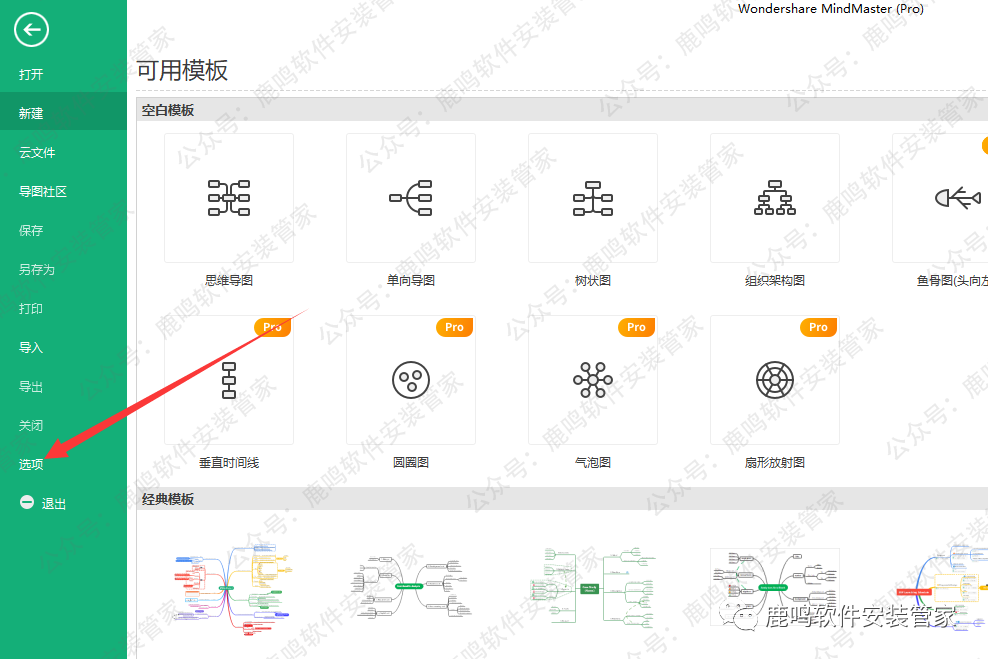Choose the 垂直时间线 vertical timeline template icon
Viewport: 988px width, 659px height.
pos(228,380)
